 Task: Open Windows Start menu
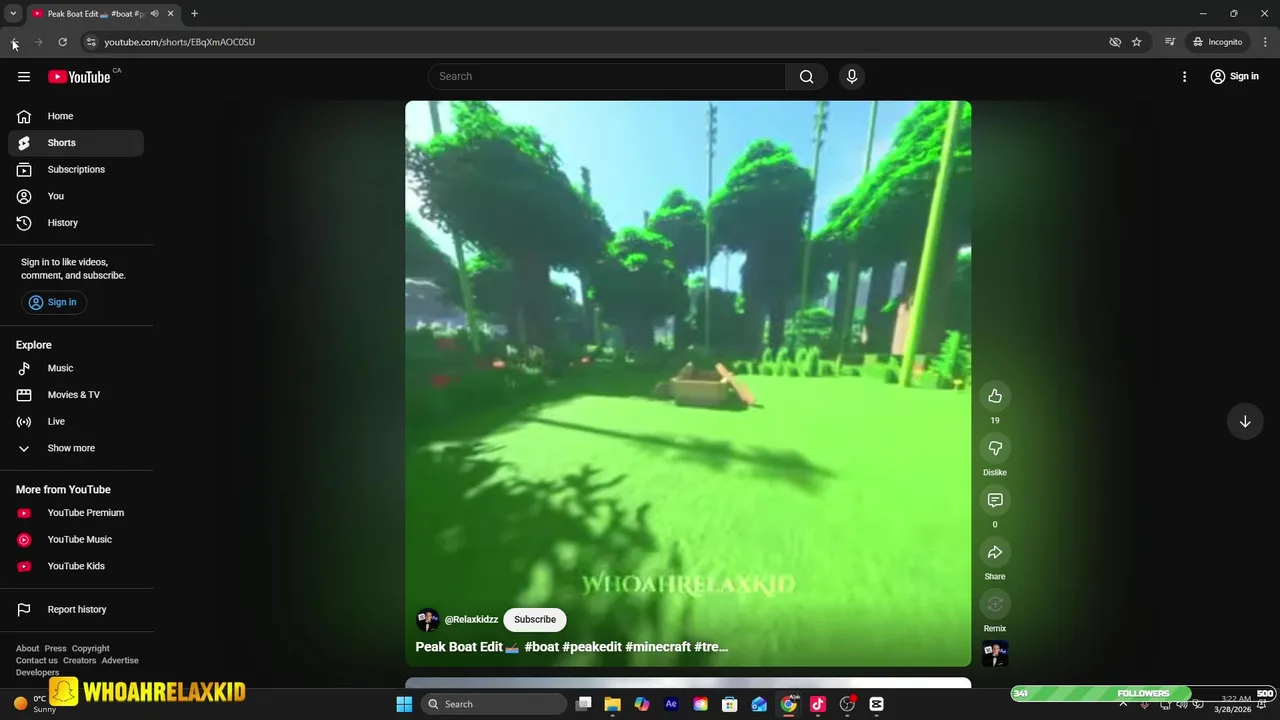404,704
